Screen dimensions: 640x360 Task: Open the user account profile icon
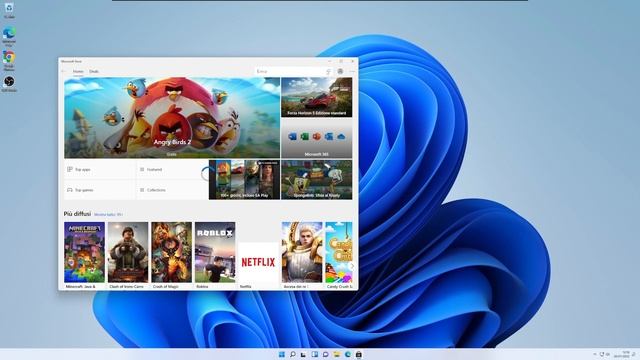pyautogui.click(x=340, y=71)
